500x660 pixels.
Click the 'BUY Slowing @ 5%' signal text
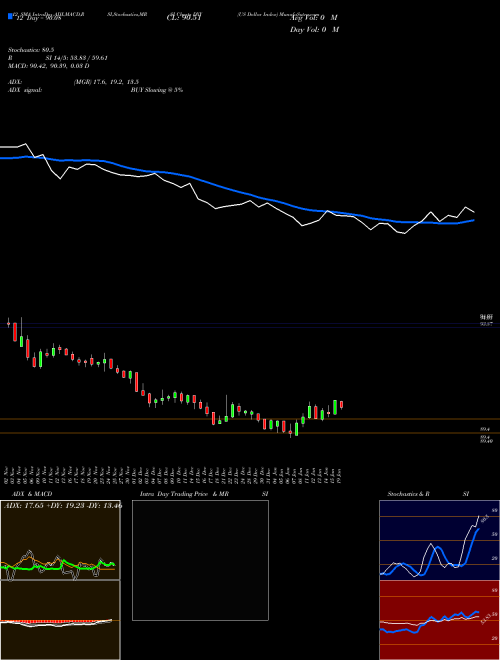pyautogui.click(x=157, y=90)
